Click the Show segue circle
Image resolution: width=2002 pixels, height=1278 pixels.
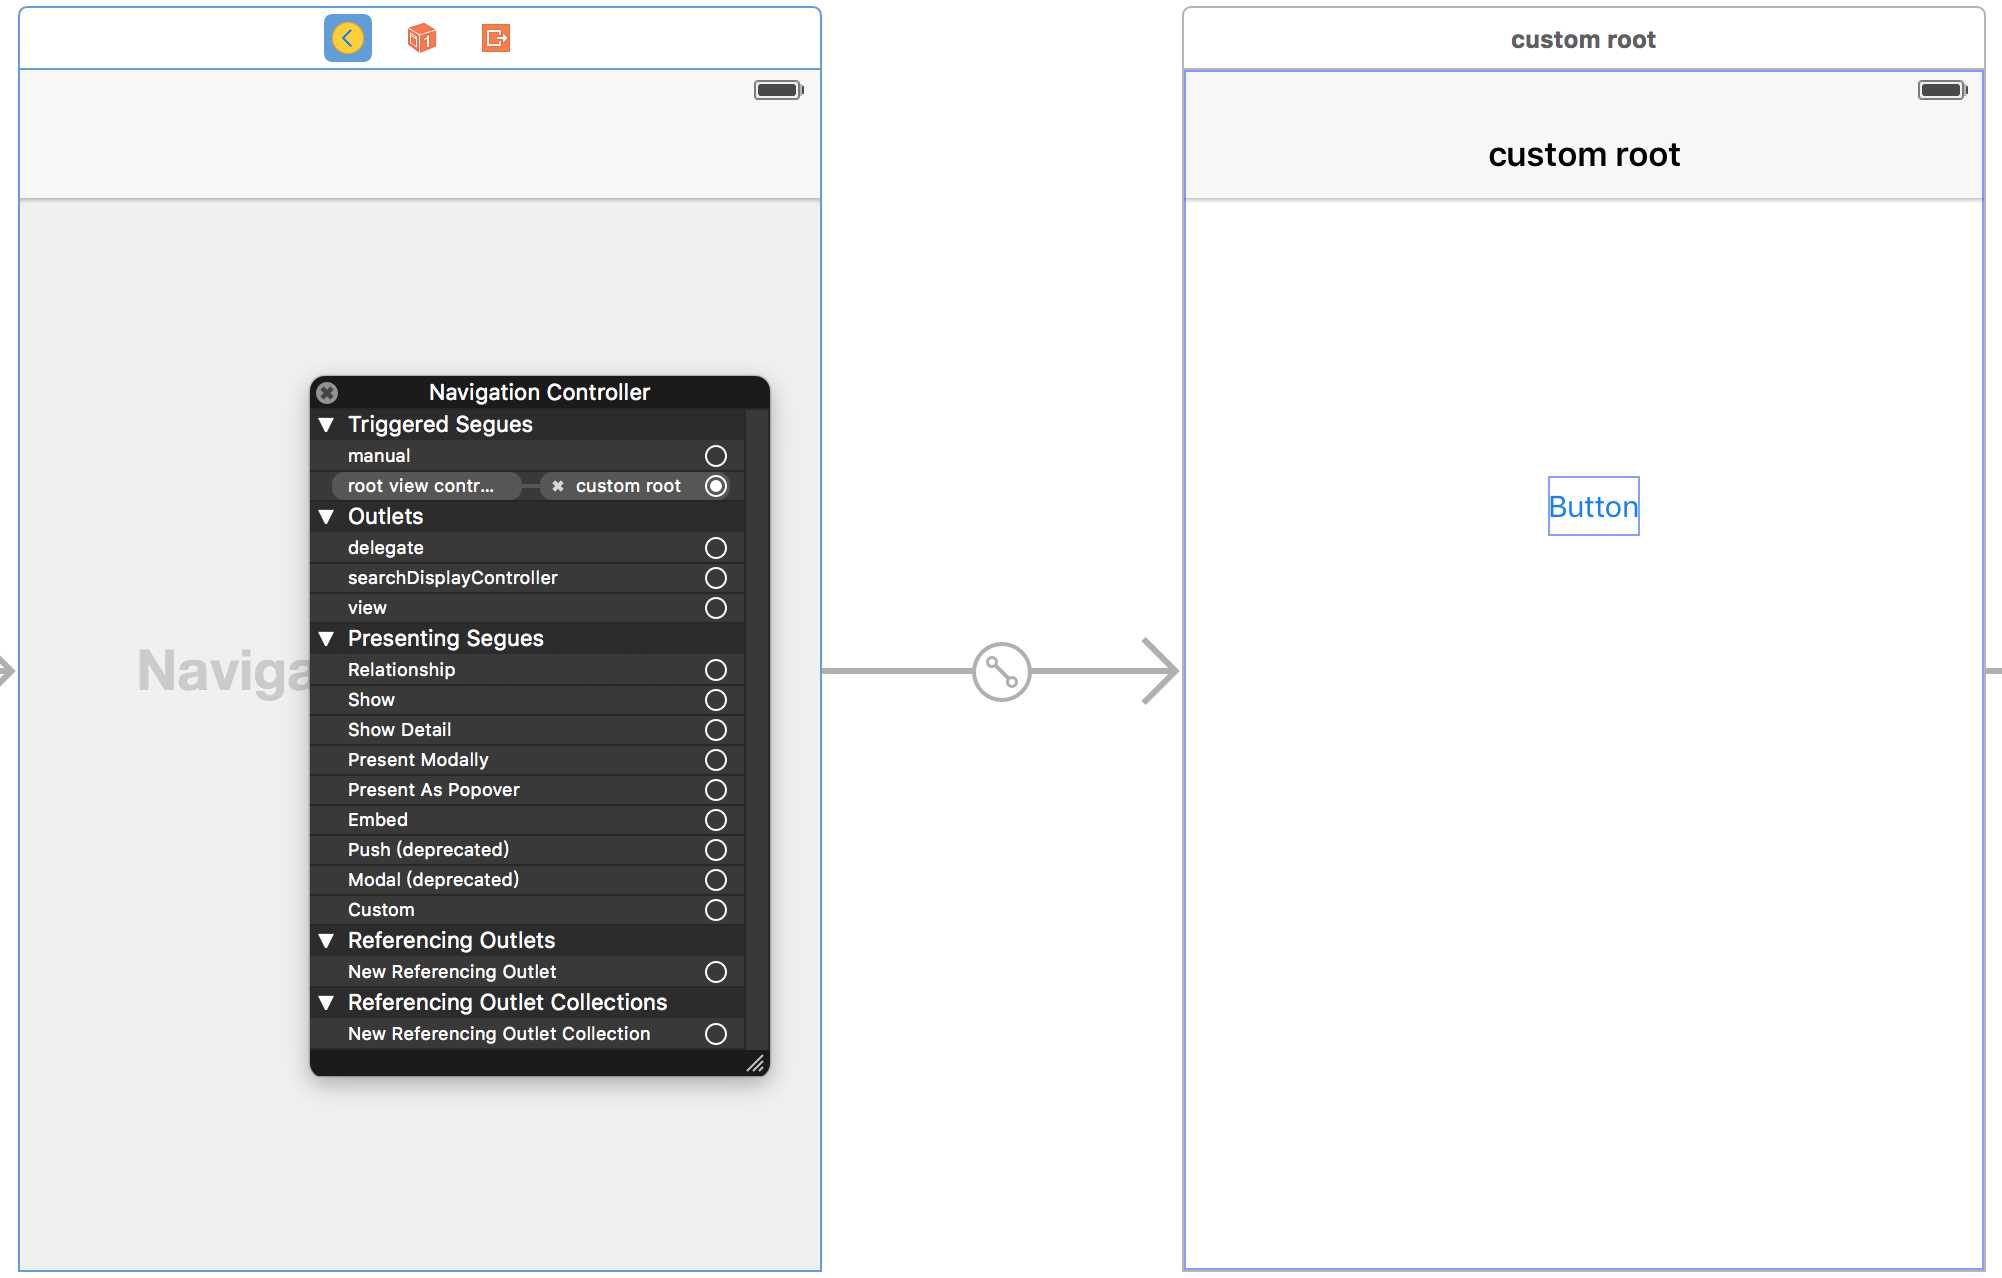point(716,700)
